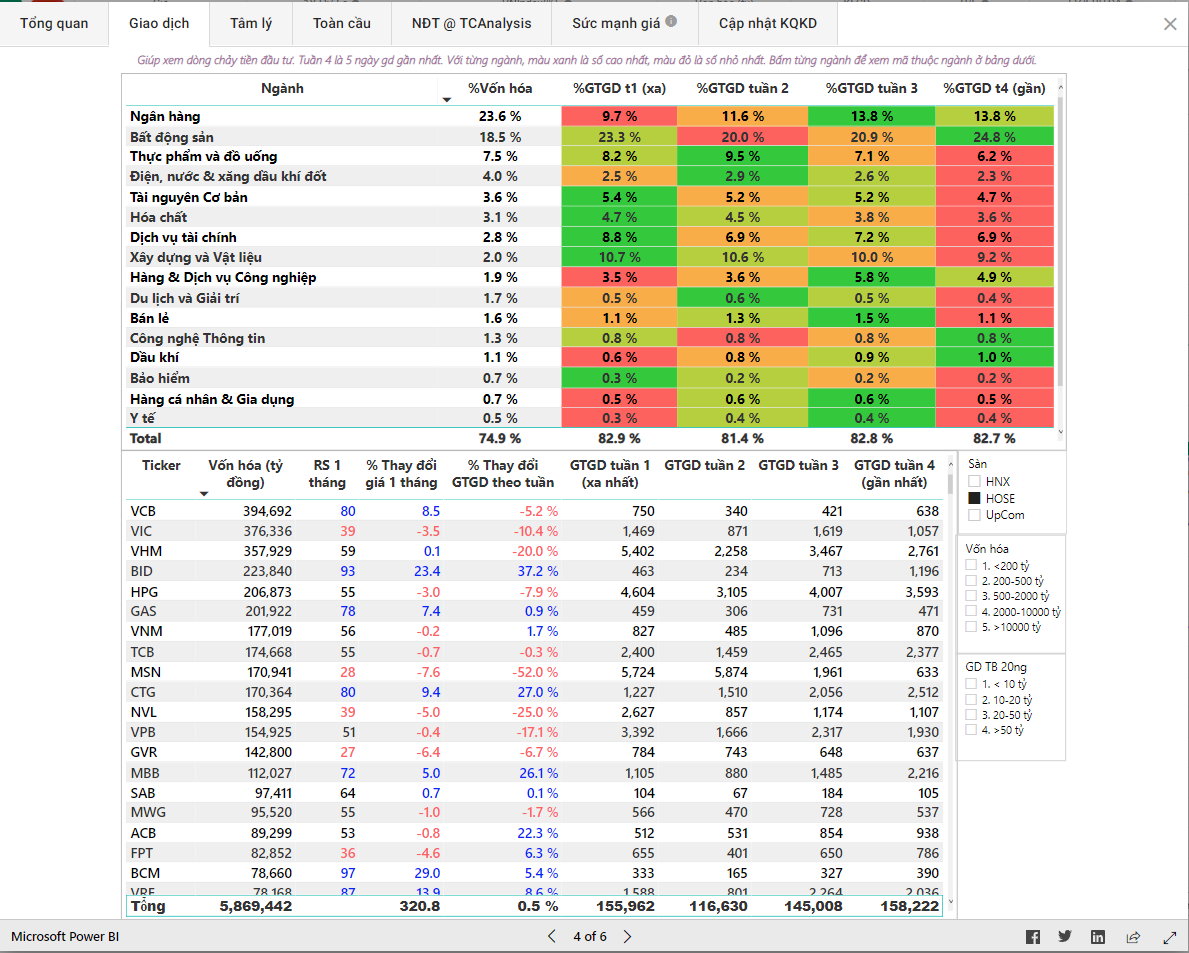This screenshot has width=1189, height=953.
Task: Click sort arrow under Ngành column header
Action: (447, 100)
